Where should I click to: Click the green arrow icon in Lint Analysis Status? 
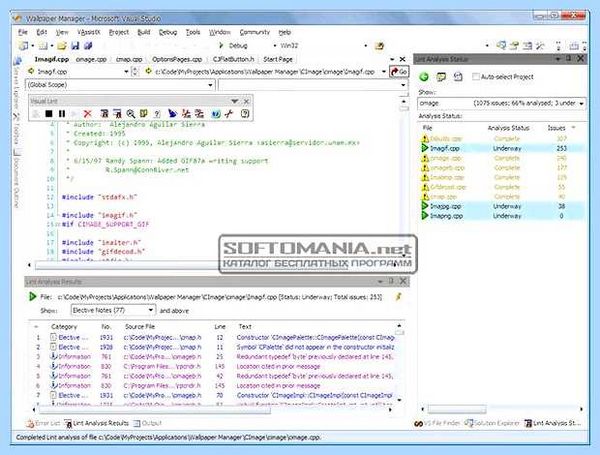(424, 77)
